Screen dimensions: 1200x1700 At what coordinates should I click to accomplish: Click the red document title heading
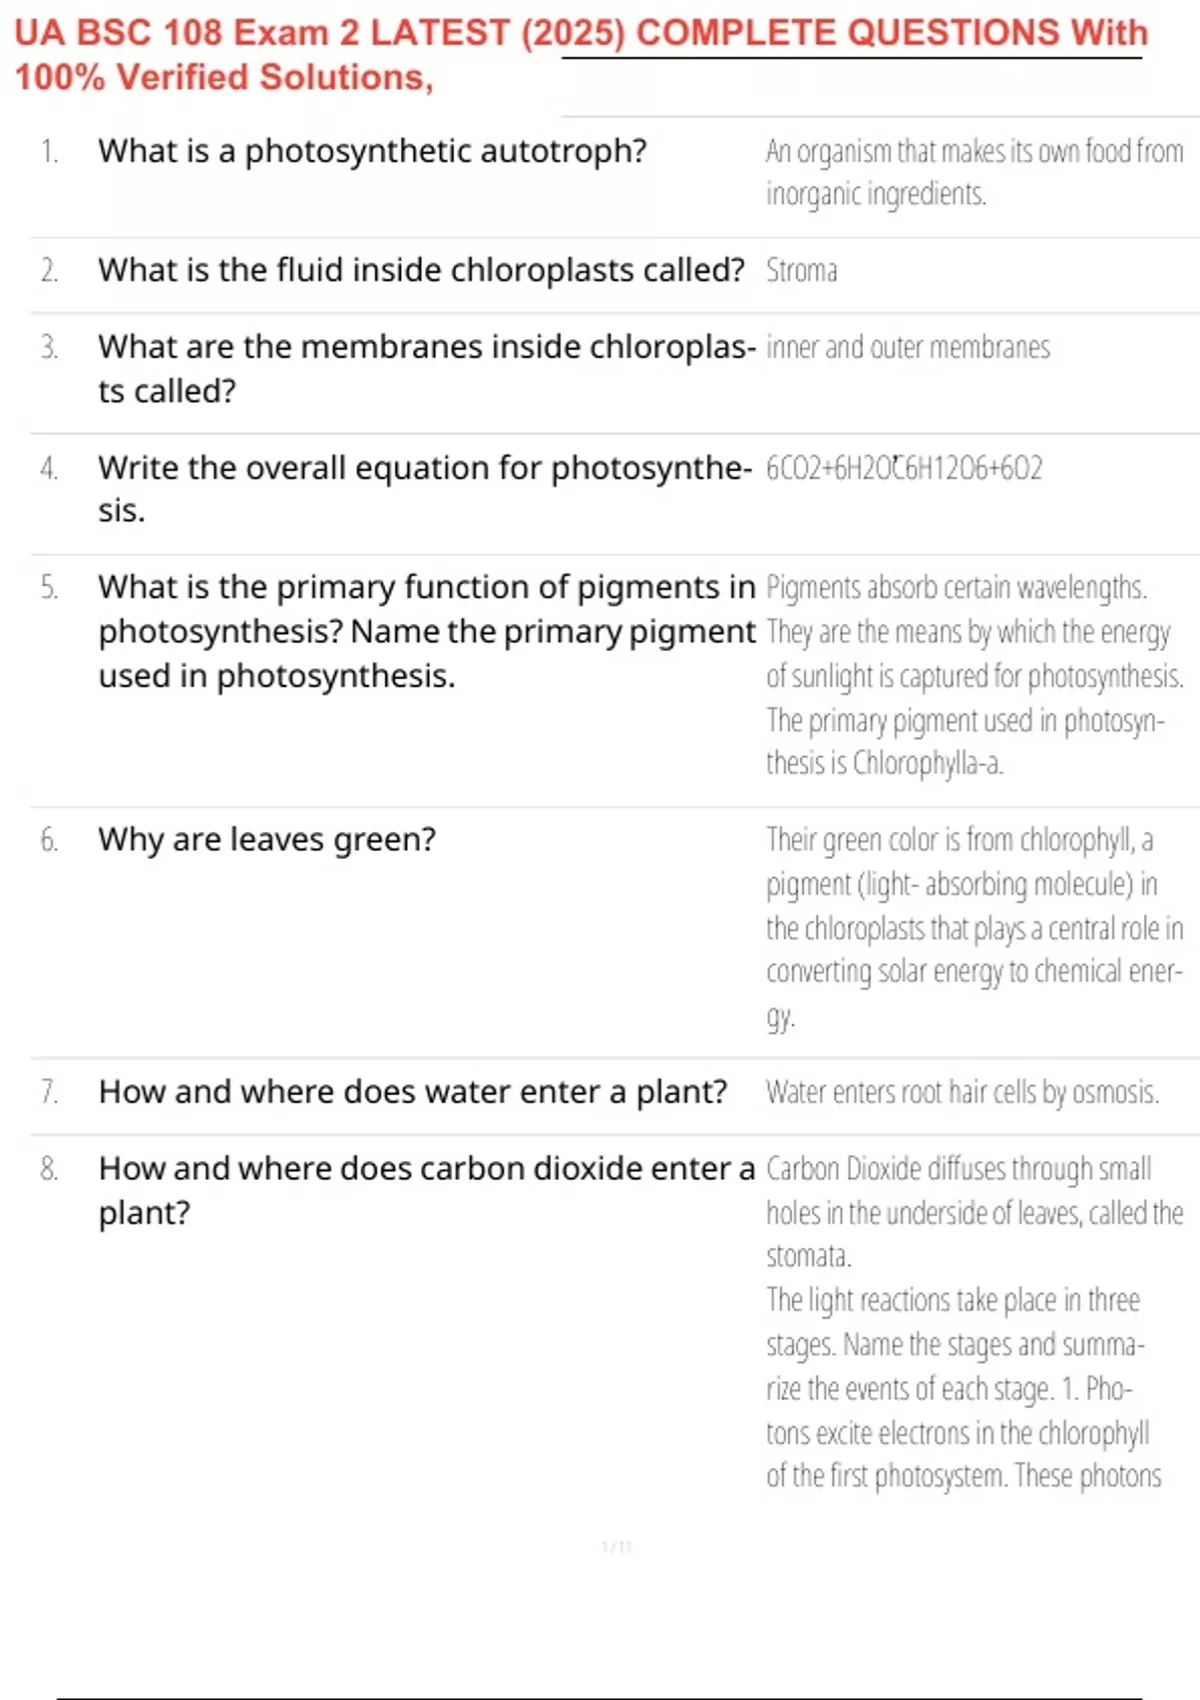click(580, 55)
